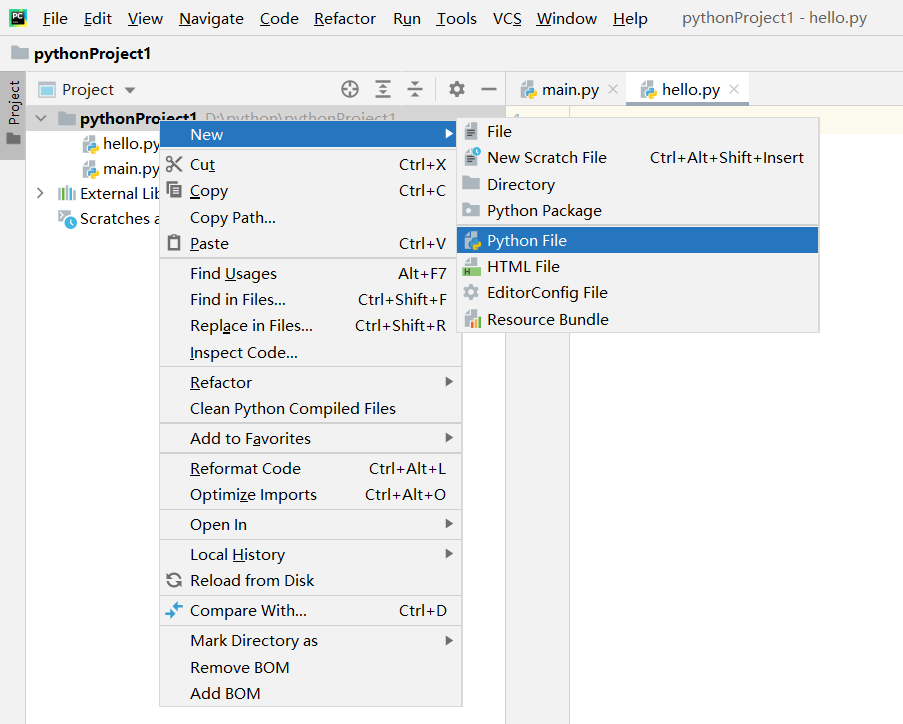This screenshot has width=903, height=724.
Task: Open the Edit menu
Action: (98, 19)
